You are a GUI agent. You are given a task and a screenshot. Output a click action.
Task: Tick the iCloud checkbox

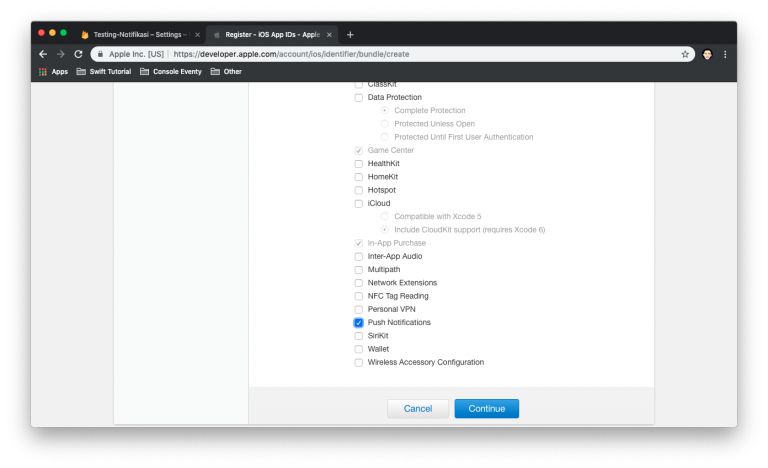point(359,204)
